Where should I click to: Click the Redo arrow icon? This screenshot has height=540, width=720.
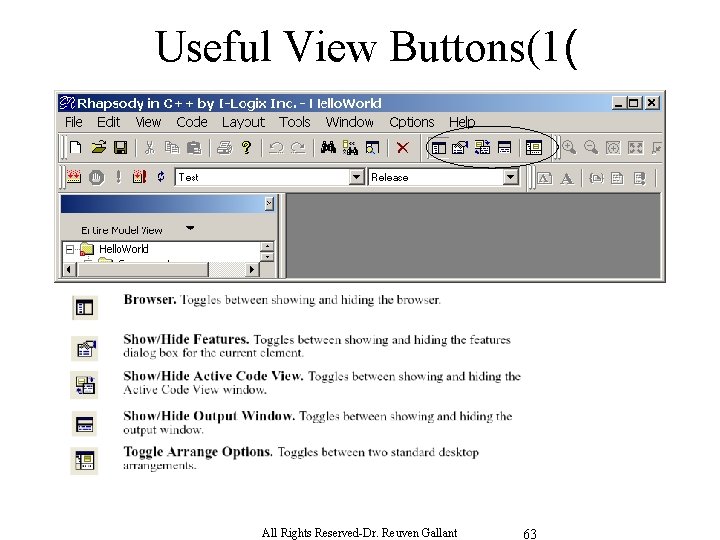[298, 148]
